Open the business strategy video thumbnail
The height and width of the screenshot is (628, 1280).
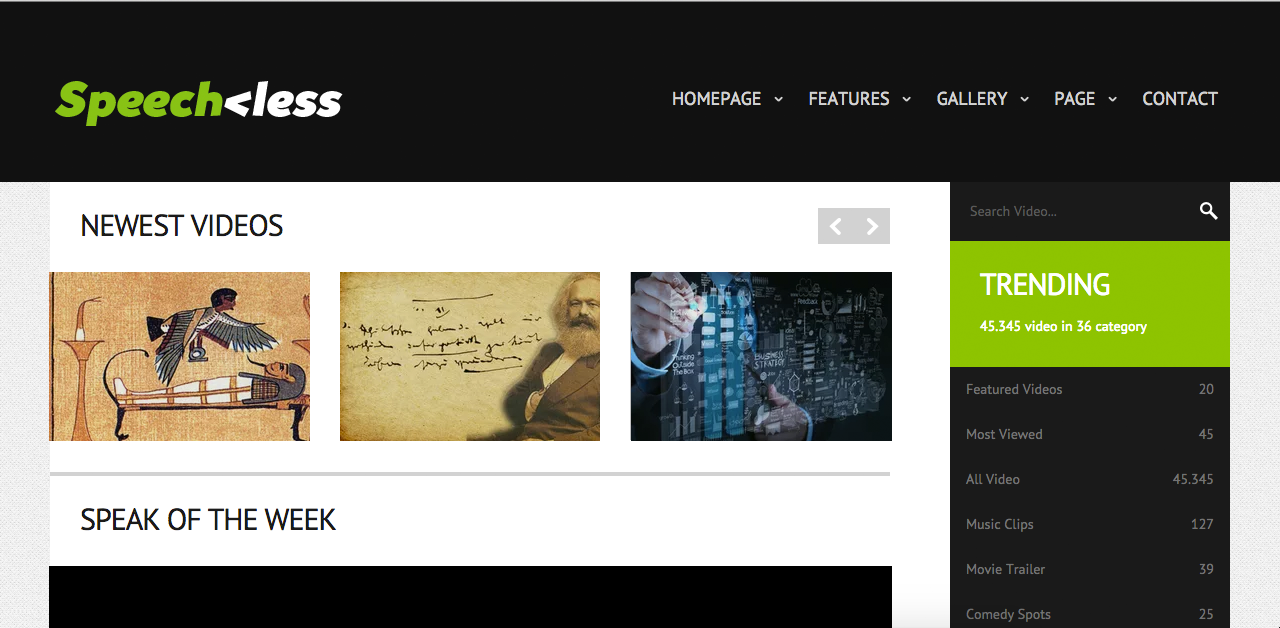pos(761,356)
